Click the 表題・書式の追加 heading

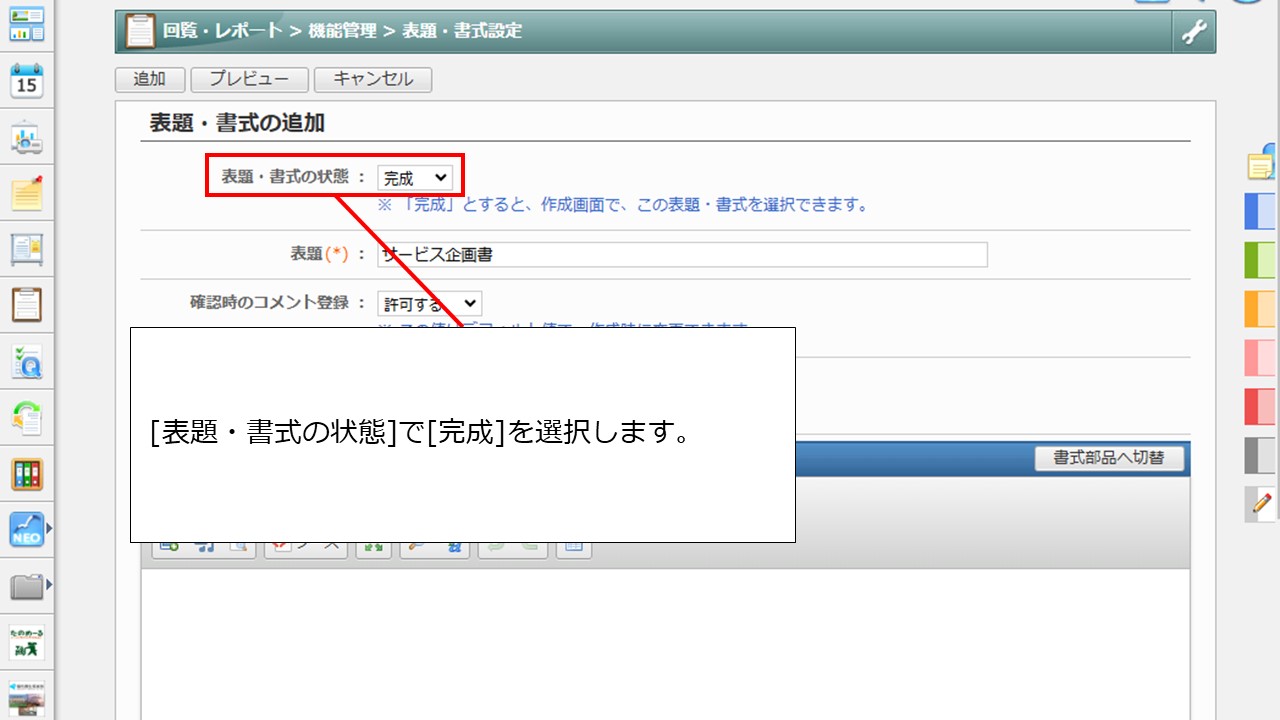coord(237,123)
